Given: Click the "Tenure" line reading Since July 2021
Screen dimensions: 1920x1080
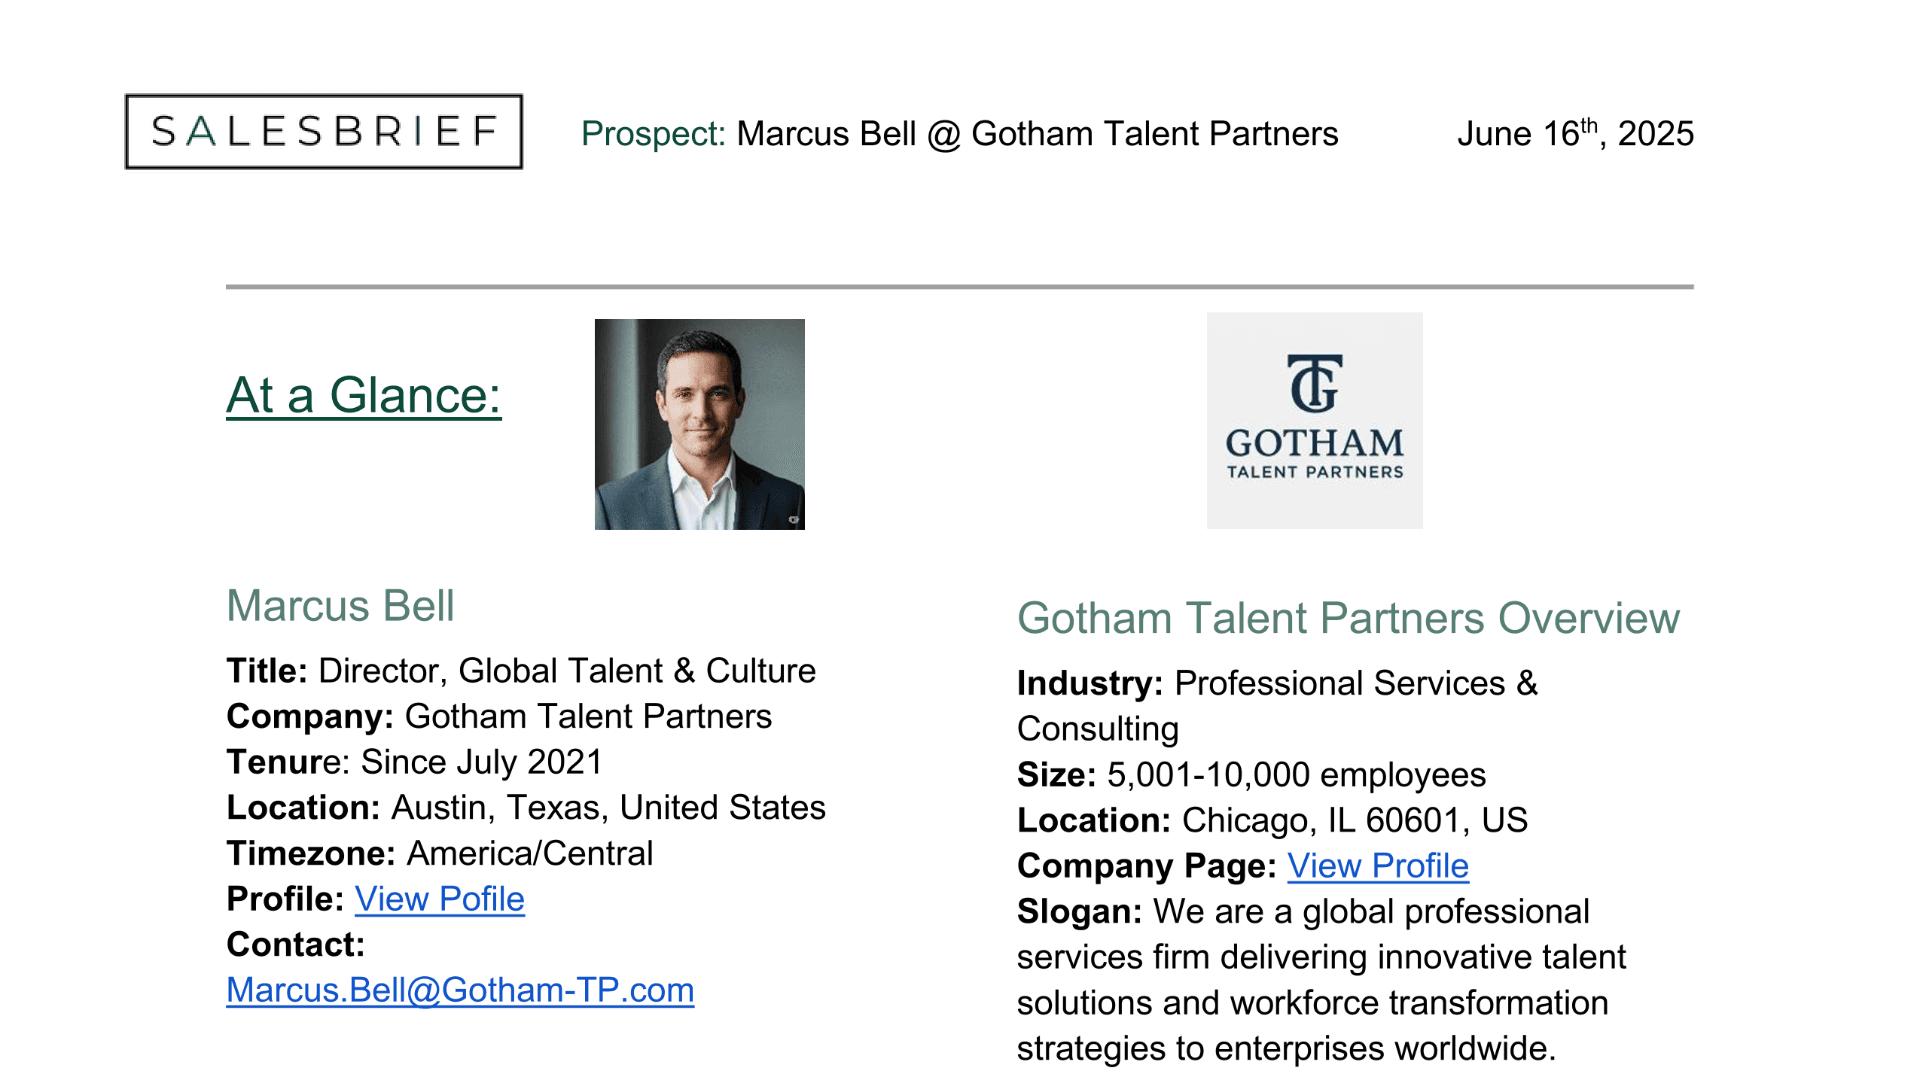Looking at the screenshot, I should pyautogui.click(x=414, y=762).
